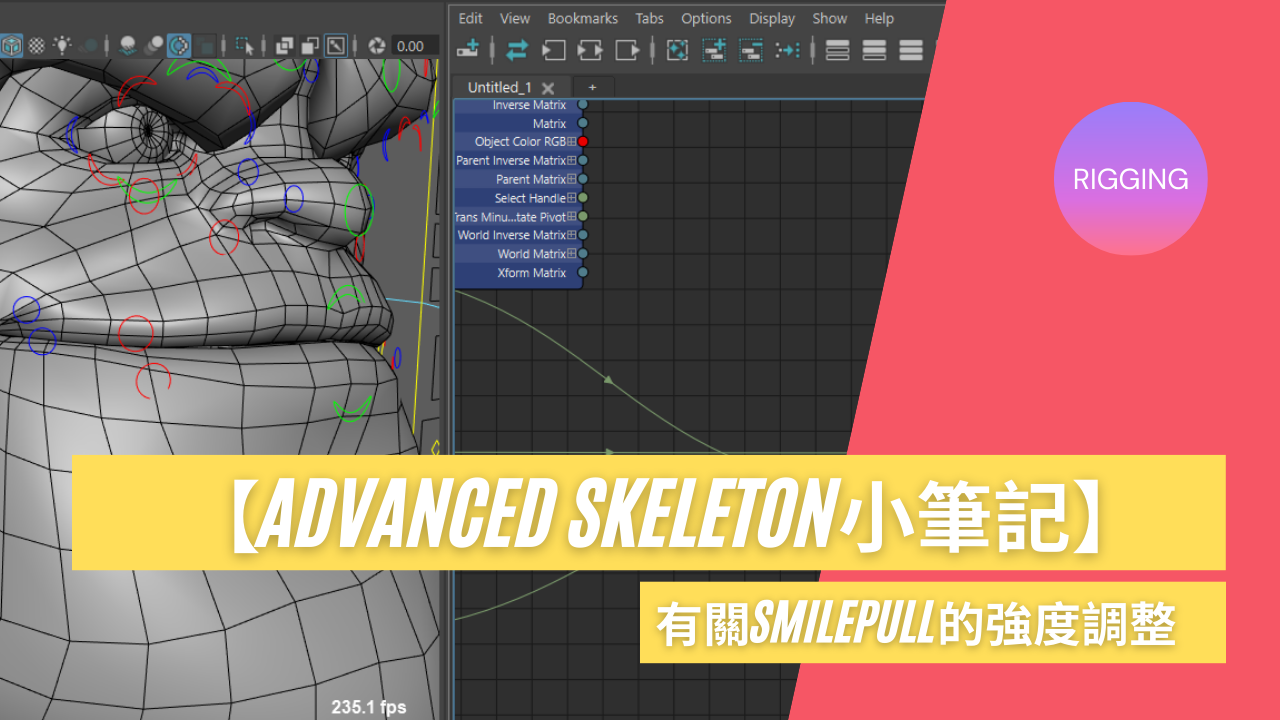Expand Trans Minu...tate Pivot attribute
Viewport: 1280px width, 720px height.
pyautogui.click(x=572, y=216)
